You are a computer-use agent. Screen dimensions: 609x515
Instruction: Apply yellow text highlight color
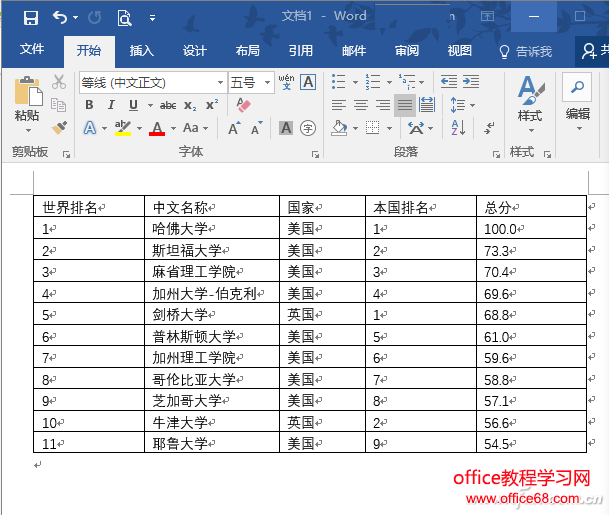tap(123, 128)
